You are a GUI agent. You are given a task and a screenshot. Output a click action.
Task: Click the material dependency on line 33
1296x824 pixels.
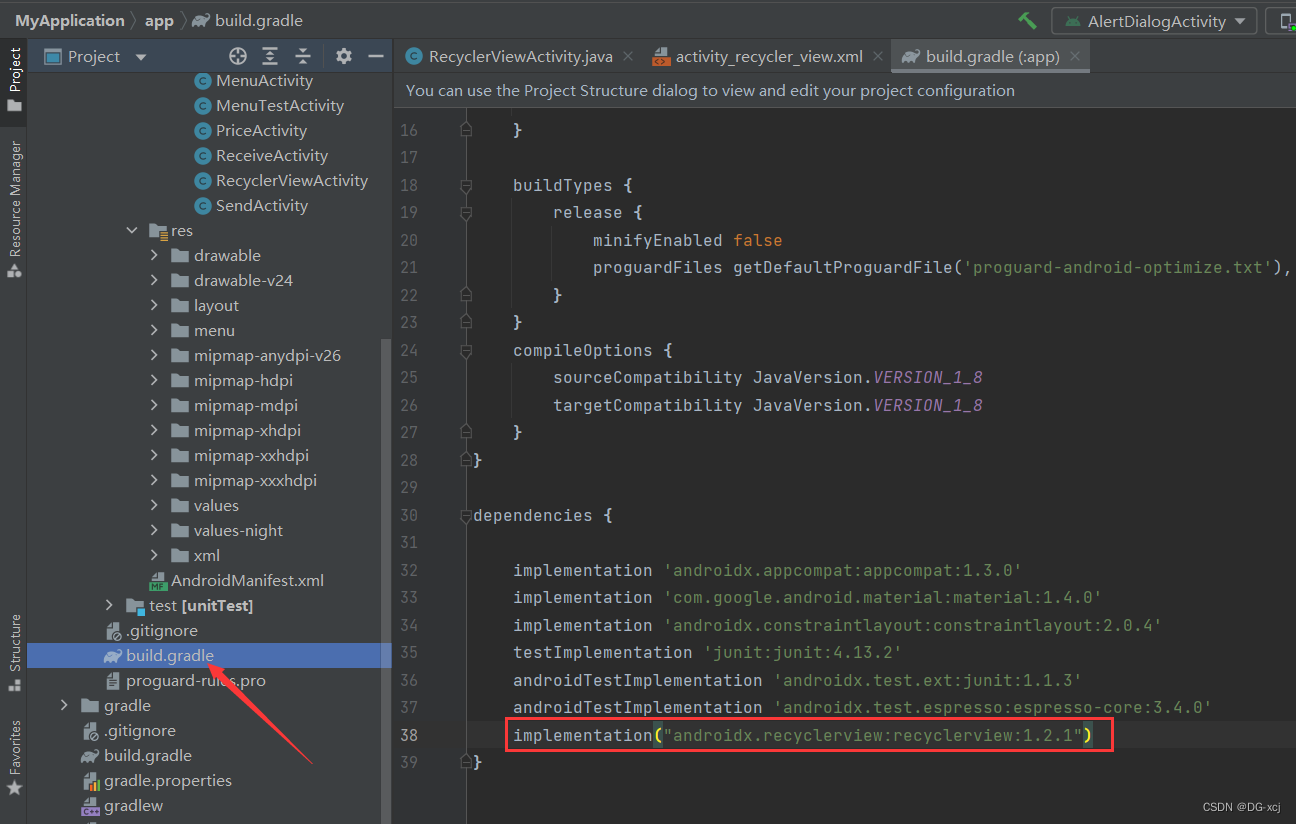coord(807,597)
